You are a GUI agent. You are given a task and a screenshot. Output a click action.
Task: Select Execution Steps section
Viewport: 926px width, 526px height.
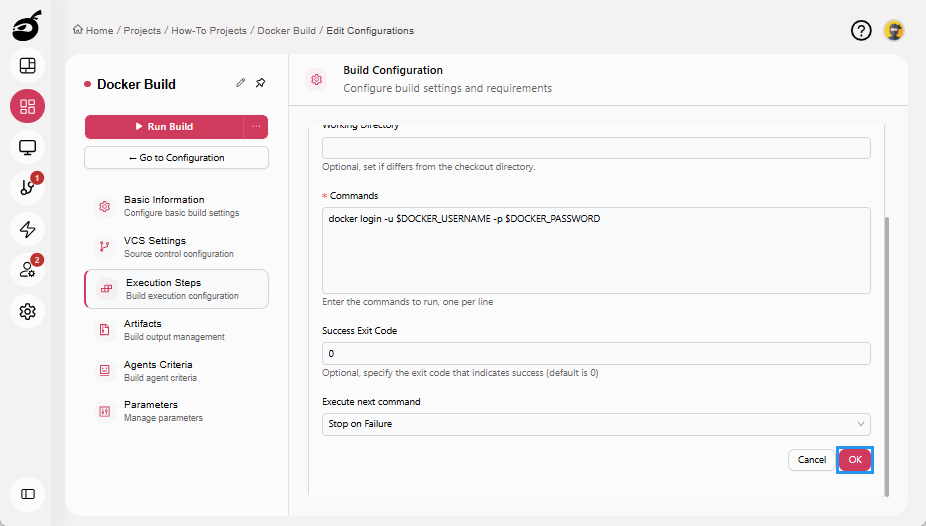click(x=177, y=289)
